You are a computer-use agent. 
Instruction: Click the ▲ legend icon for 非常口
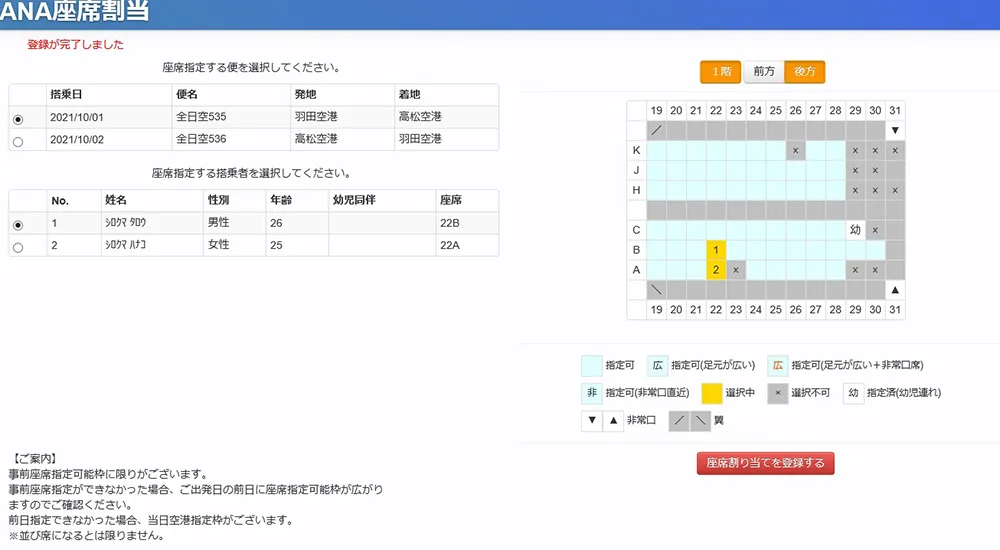point(613,420)
